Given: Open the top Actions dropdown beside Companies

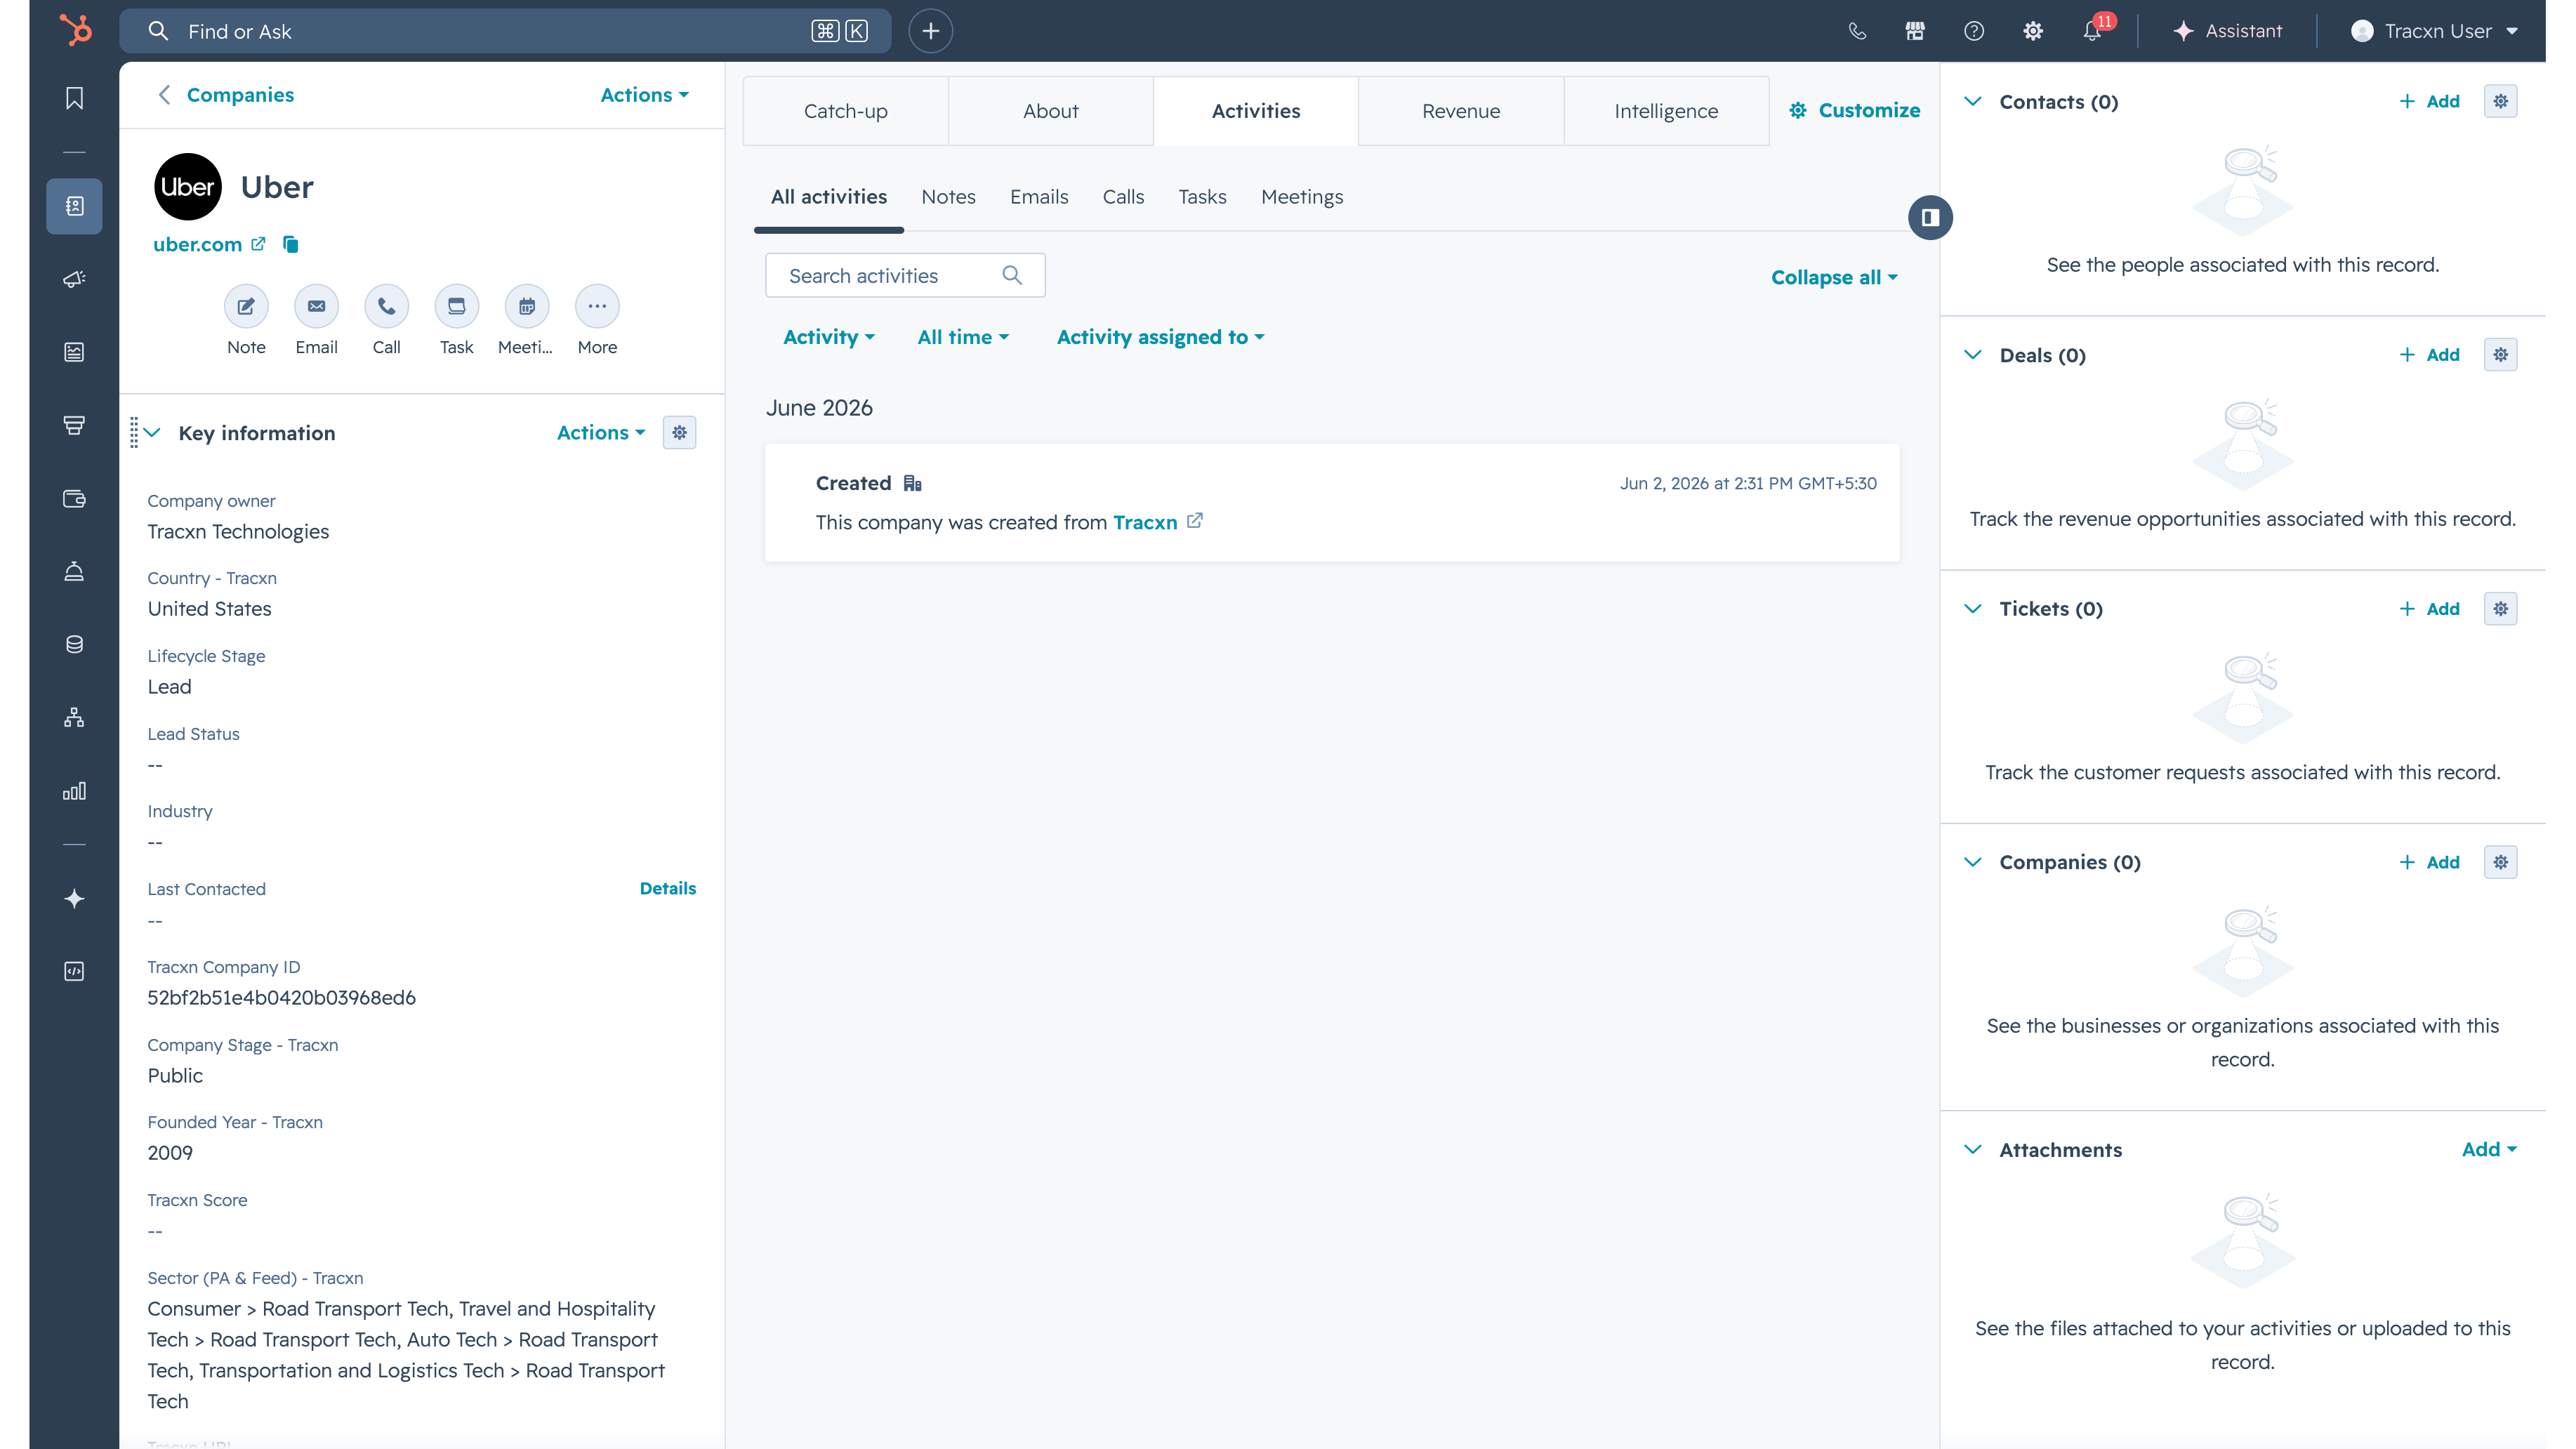Looking at the screenshot, I should click(x=644, y=95).
